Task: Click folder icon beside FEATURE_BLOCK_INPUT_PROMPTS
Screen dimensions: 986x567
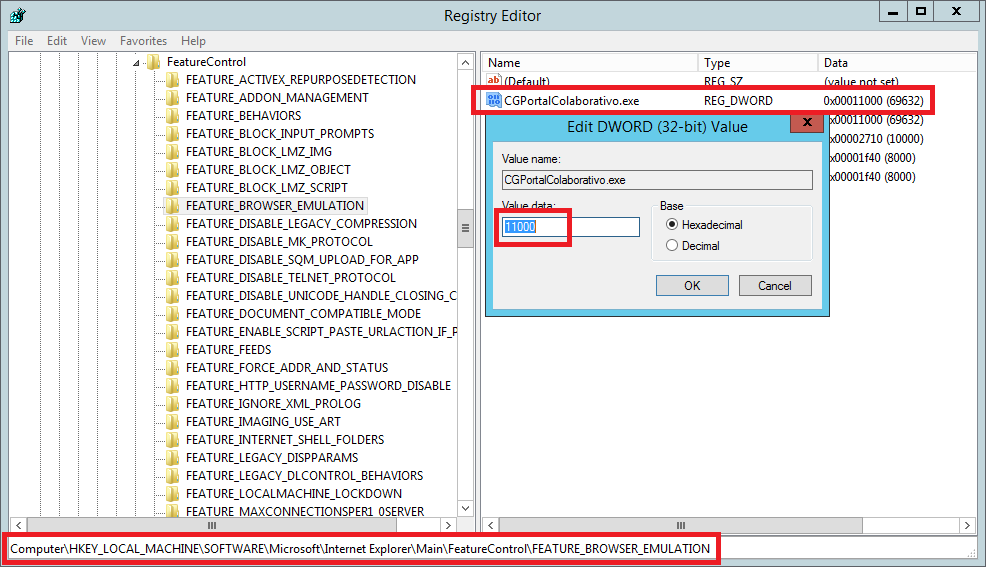Action: pos(172,134)
